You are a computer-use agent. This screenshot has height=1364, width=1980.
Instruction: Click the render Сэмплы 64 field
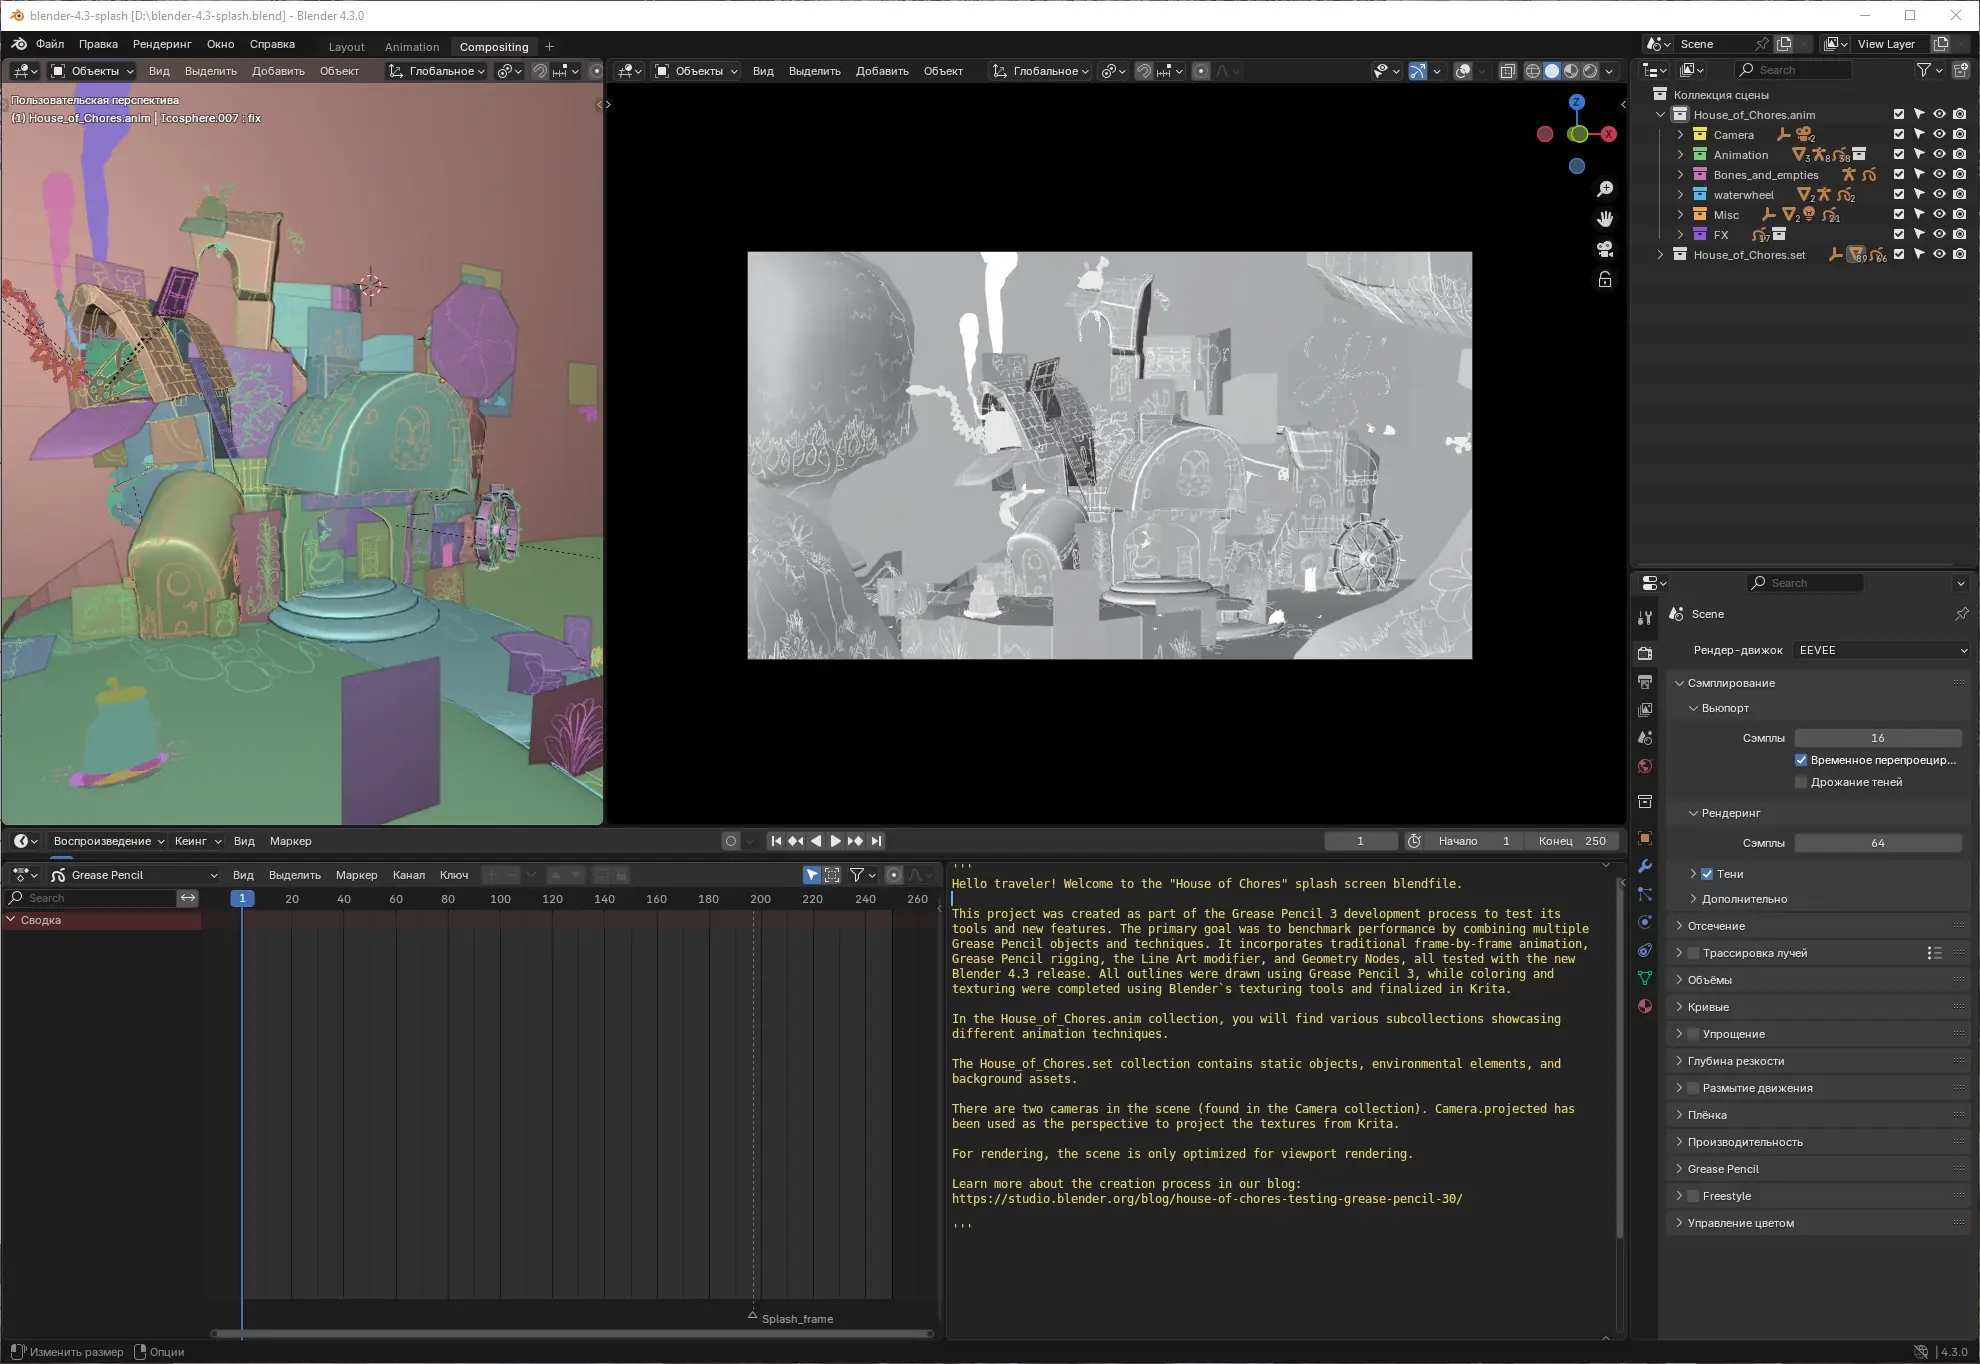pyautogui.click(x=1877, y=843)
